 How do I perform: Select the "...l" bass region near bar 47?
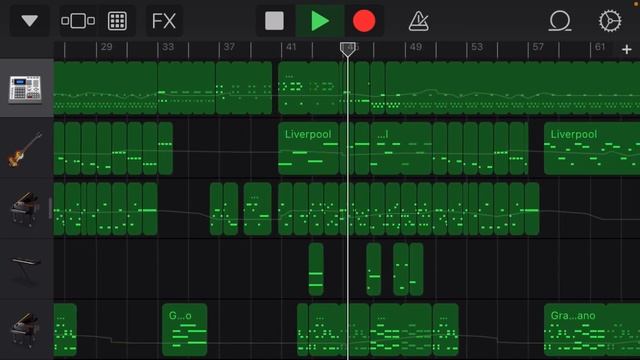401,149
